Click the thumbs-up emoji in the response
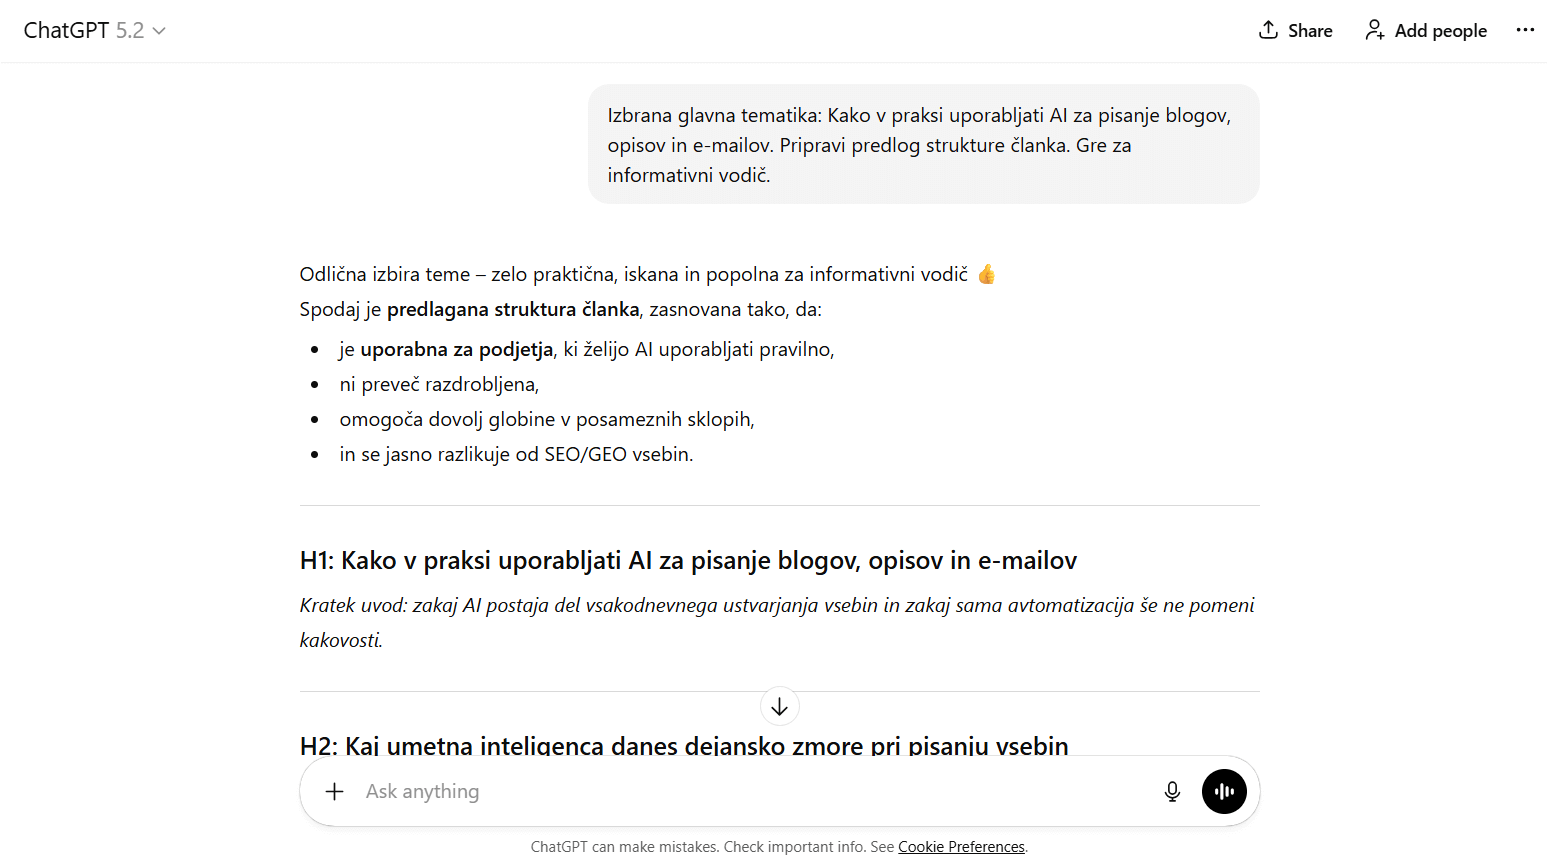Viewport: 1547px width, 862px height. pyautogui.click(x=987, y=272)
